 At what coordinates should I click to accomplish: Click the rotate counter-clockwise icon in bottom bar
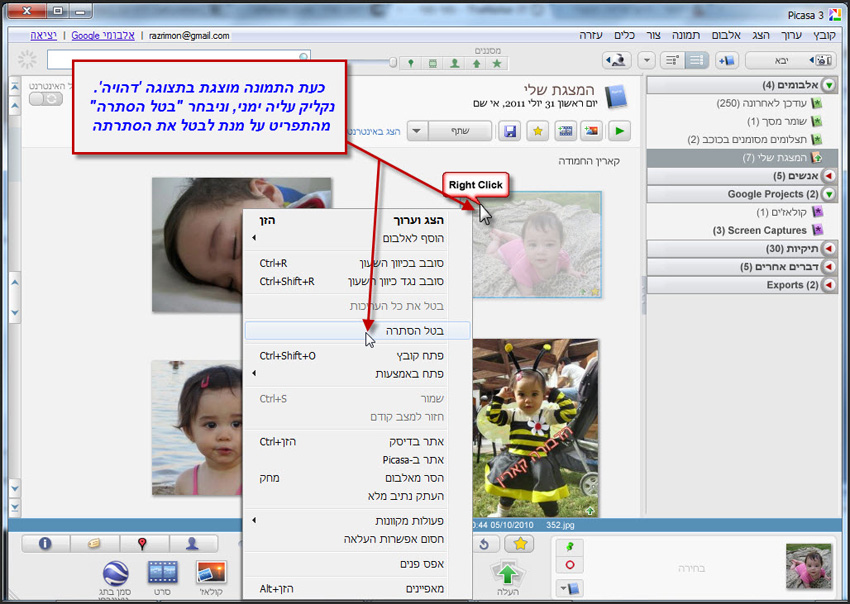pos(485,543)
